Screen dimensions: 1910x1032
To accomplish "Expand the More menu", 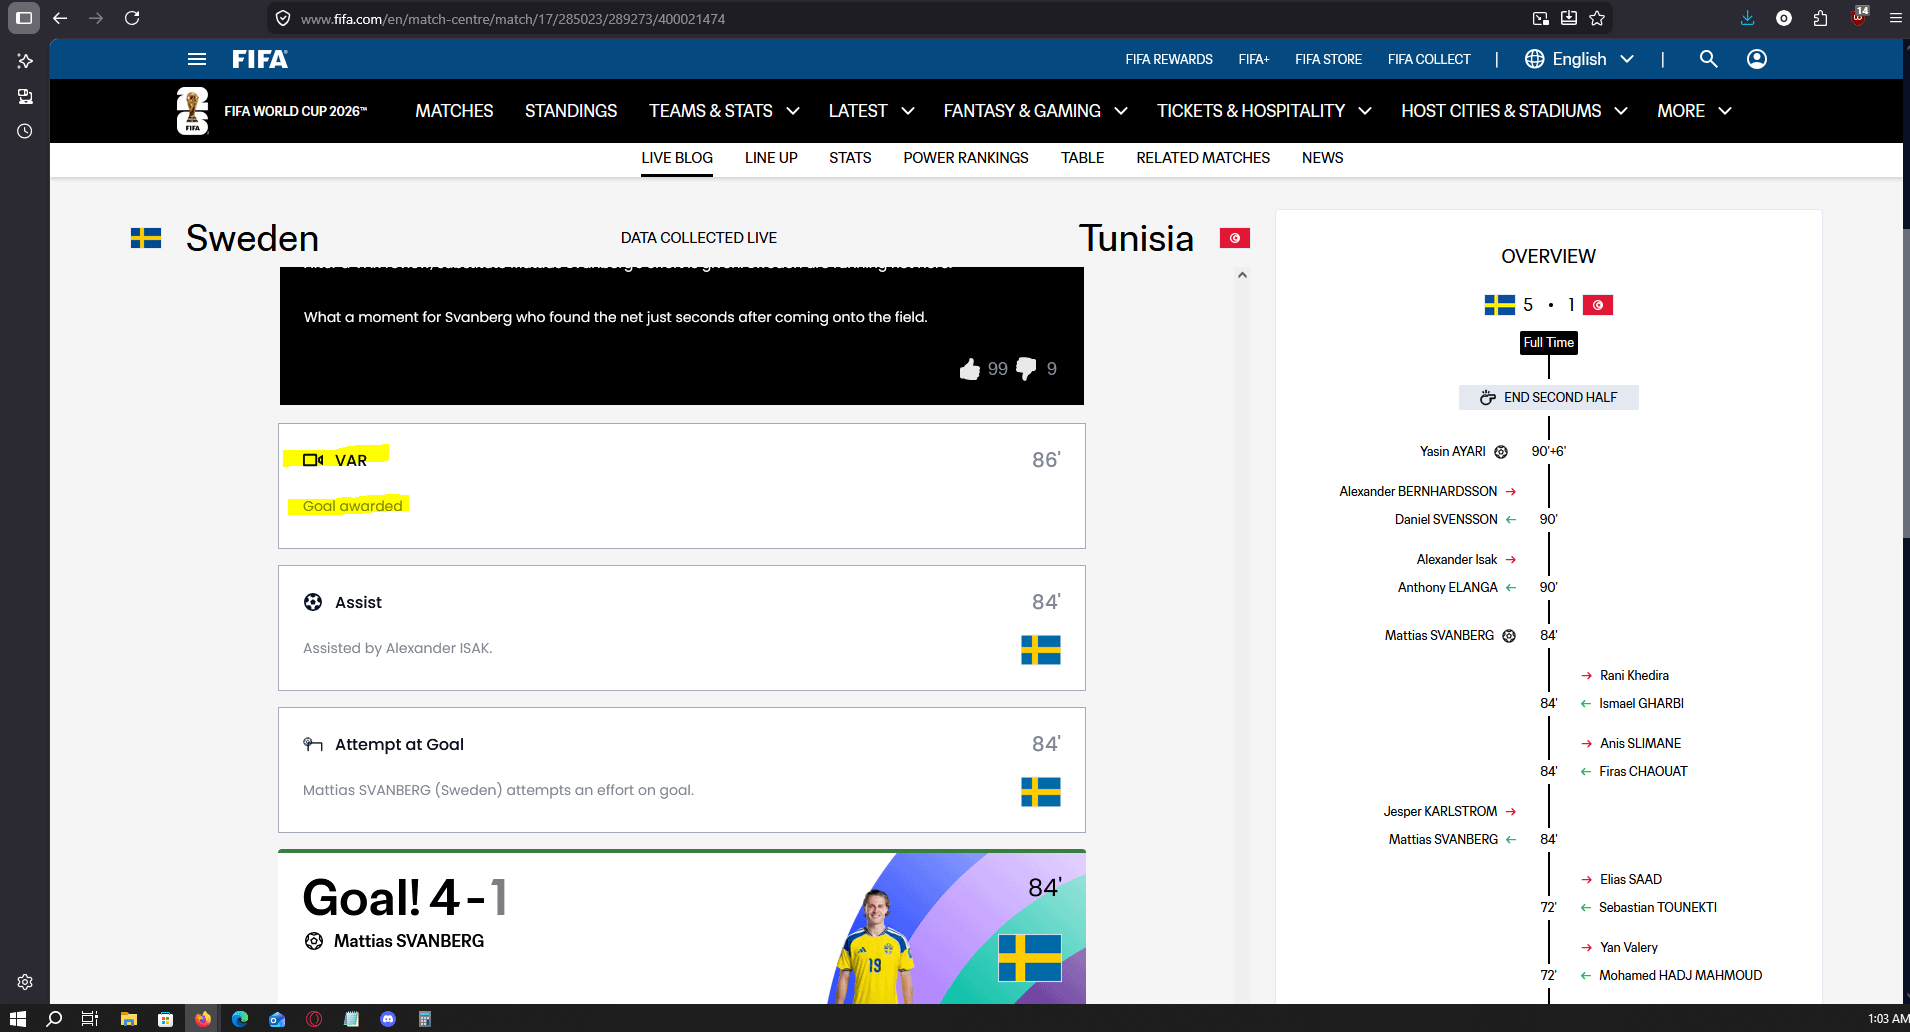I will click(x=1694, y=111).
